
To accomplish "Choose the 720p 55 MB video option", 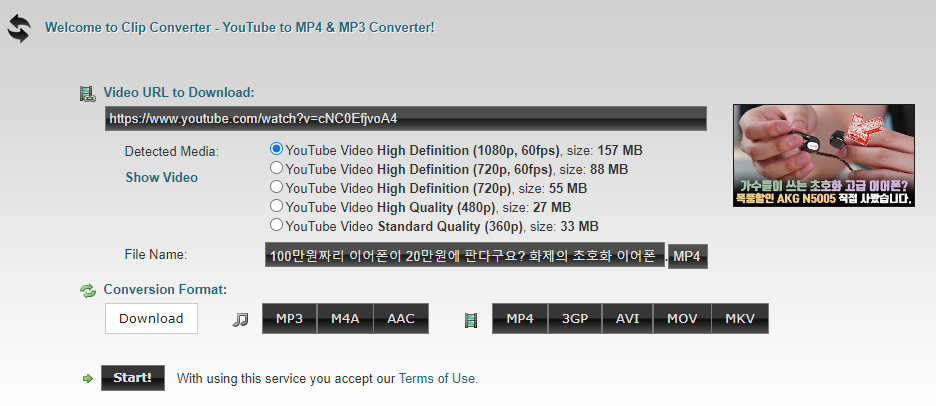I will click(x=276, y=187).
